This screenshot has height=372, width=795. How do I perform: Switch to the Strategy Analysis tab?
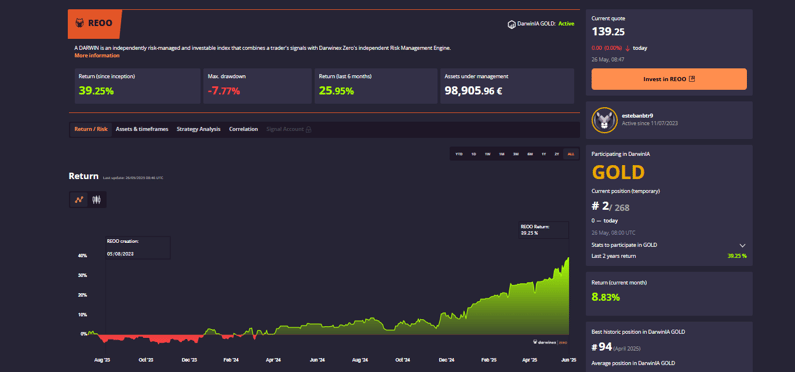coord(198,129)
